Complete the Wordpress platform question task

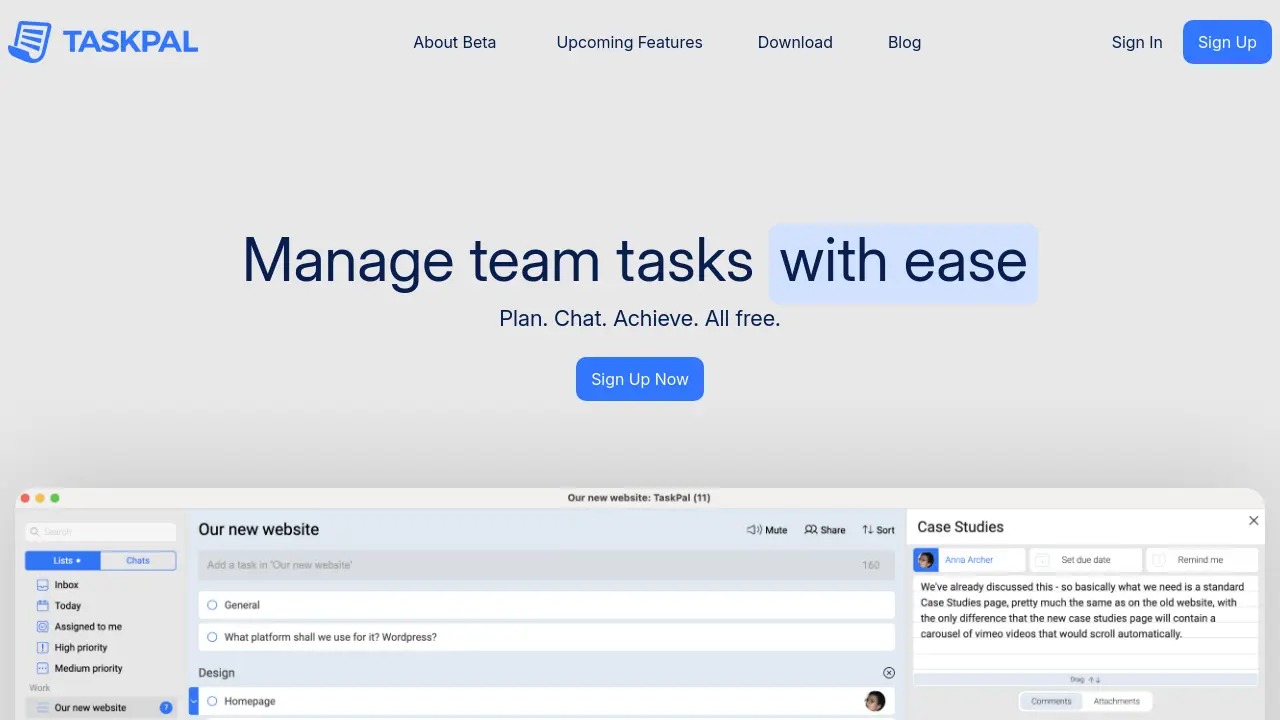point(212,637)
